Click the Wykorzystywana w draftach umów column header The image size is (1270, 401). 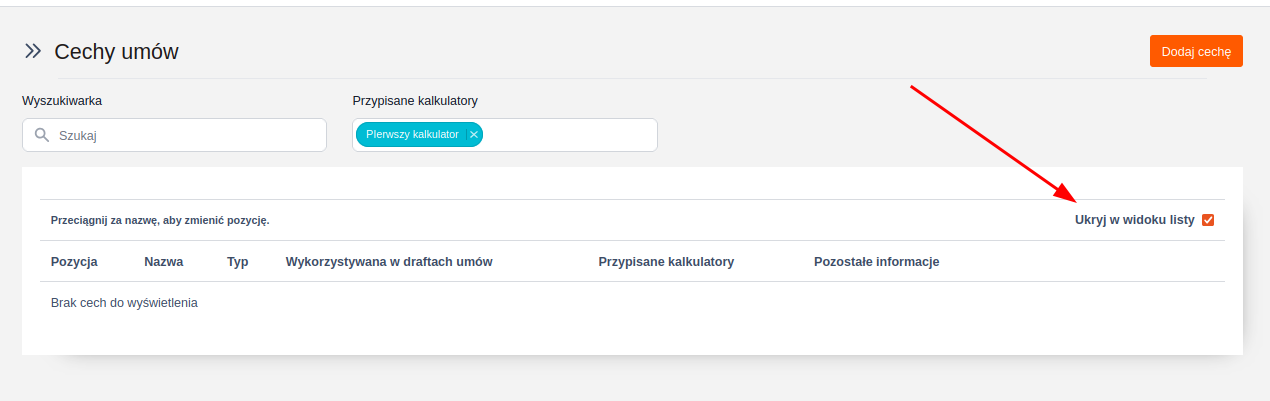(x=389, y=262)
